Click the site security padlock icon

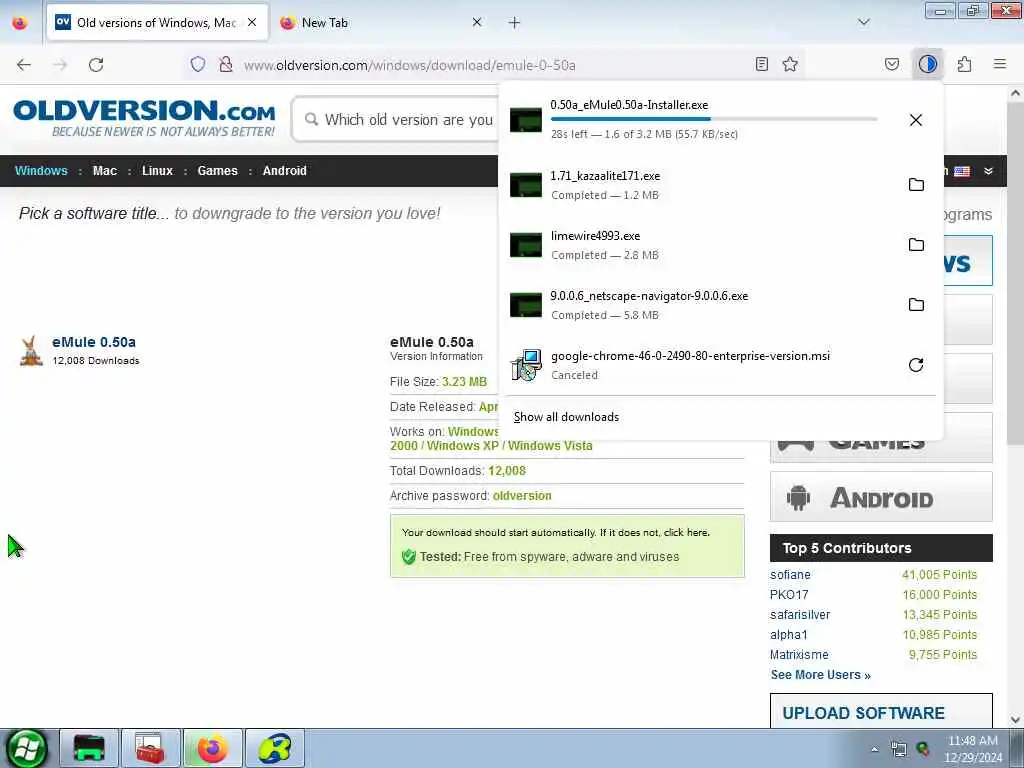pos(225,64)
